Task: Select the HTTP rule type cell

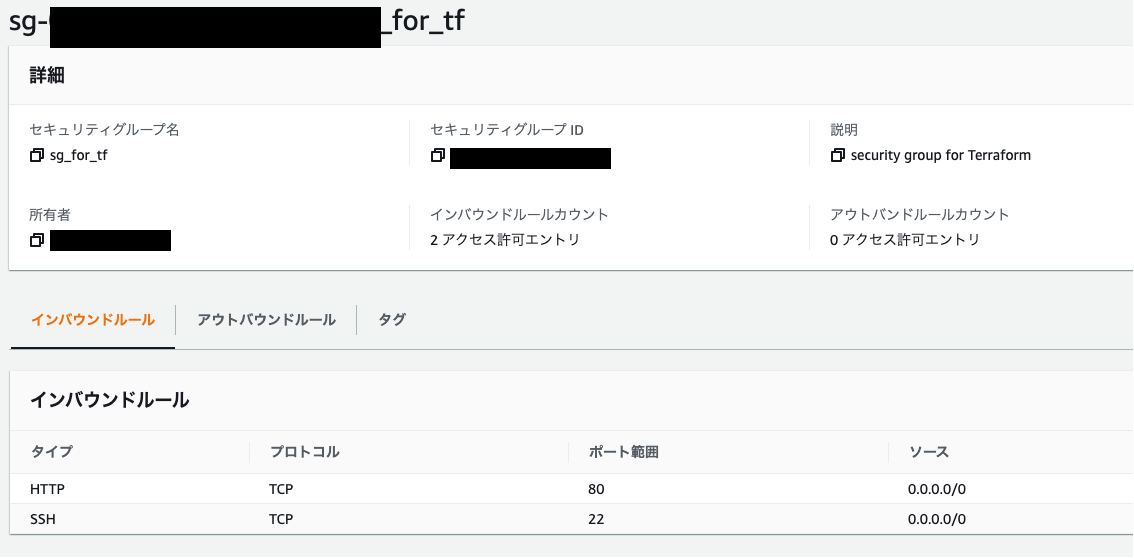Action: (47, 490)
